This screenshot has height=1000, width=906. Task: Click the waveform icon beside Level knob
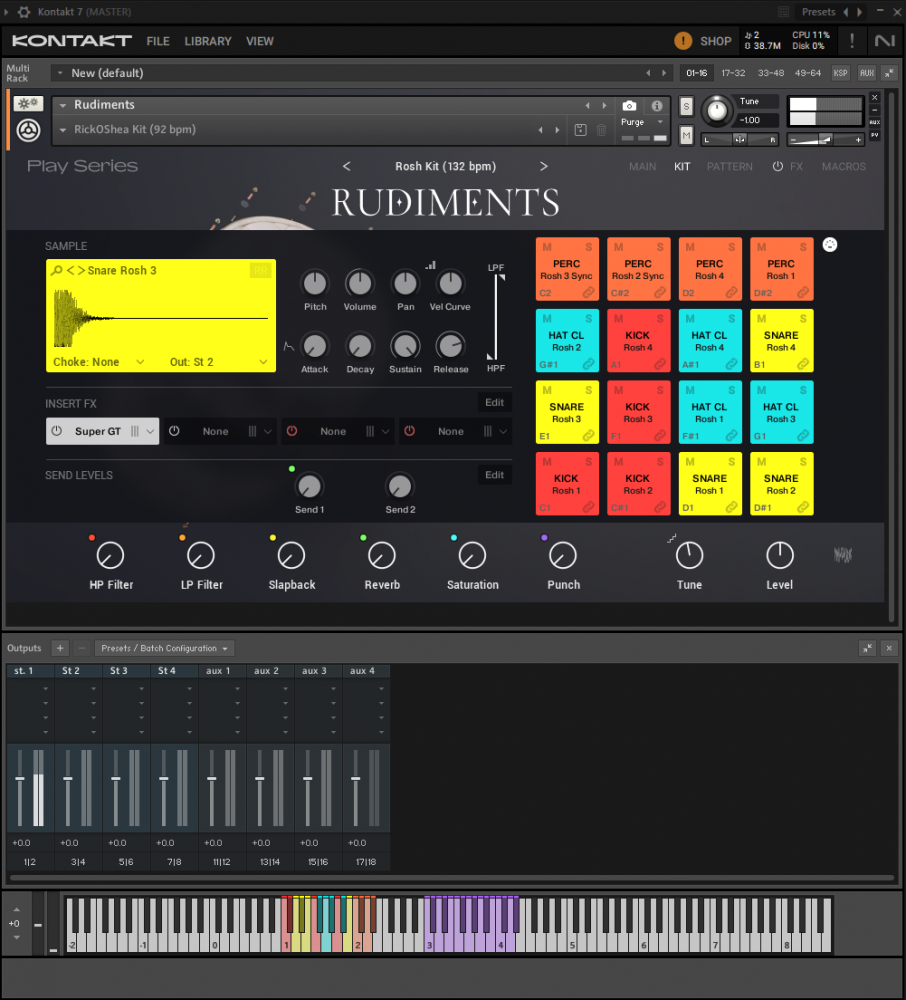tap(842, 555)
